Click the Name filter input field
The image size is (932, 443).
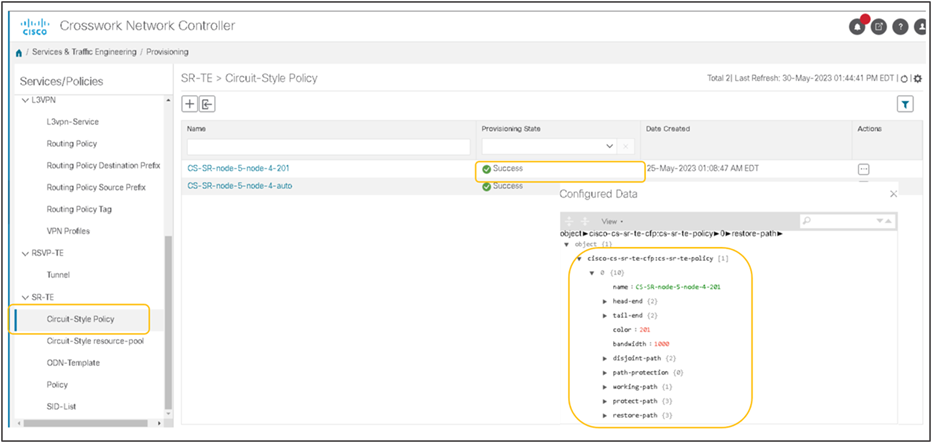329,146
